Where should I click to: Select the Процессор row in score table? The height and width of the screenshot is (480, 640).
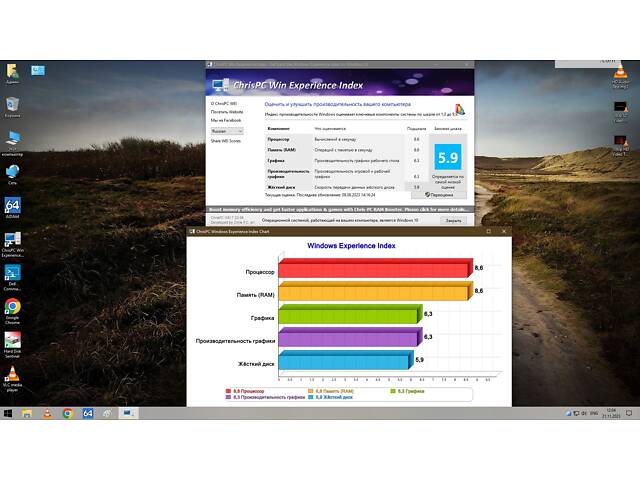click(x=345, y=139)
